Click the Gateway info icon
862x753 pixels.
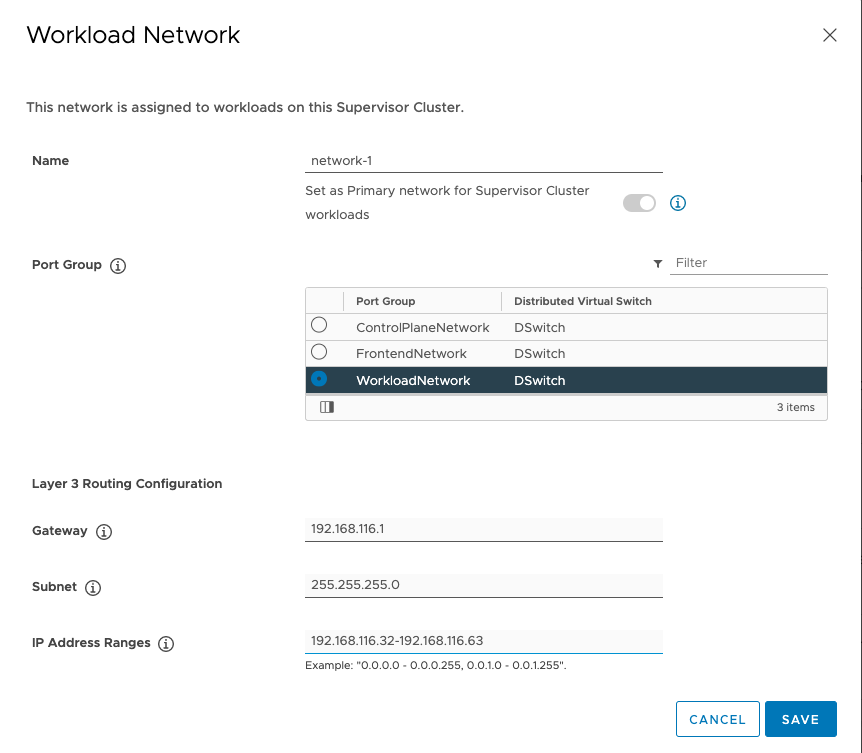click(x=104, y=532)
